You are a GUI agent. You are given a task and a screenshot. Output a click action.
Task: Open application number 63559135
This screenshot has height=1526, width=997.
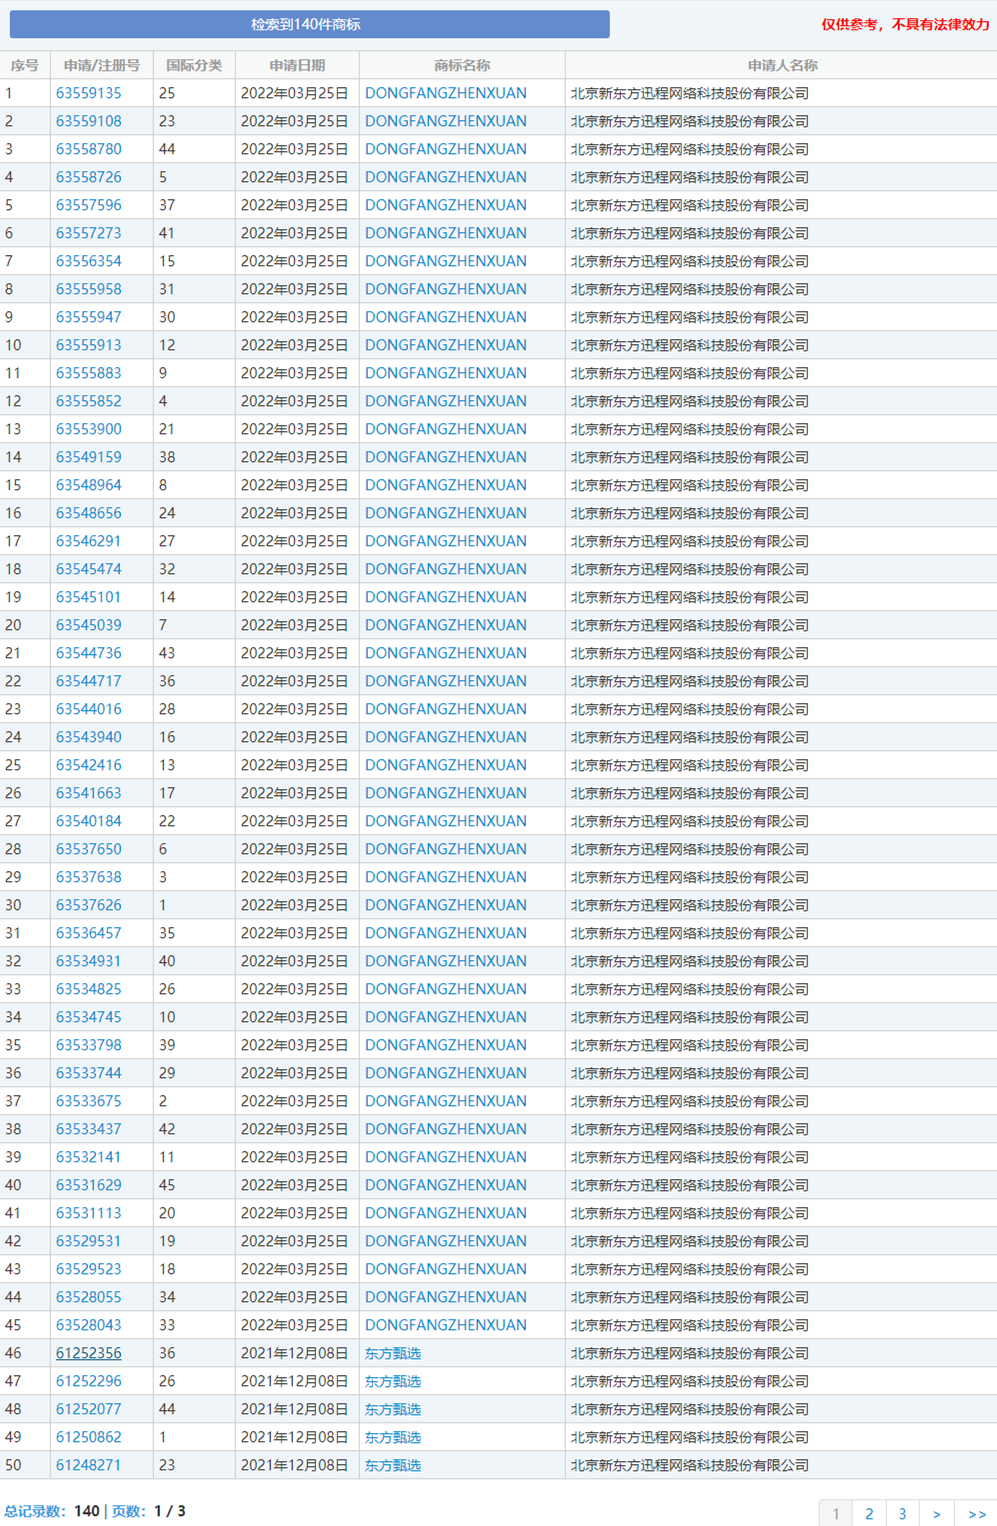coord(88,93)
